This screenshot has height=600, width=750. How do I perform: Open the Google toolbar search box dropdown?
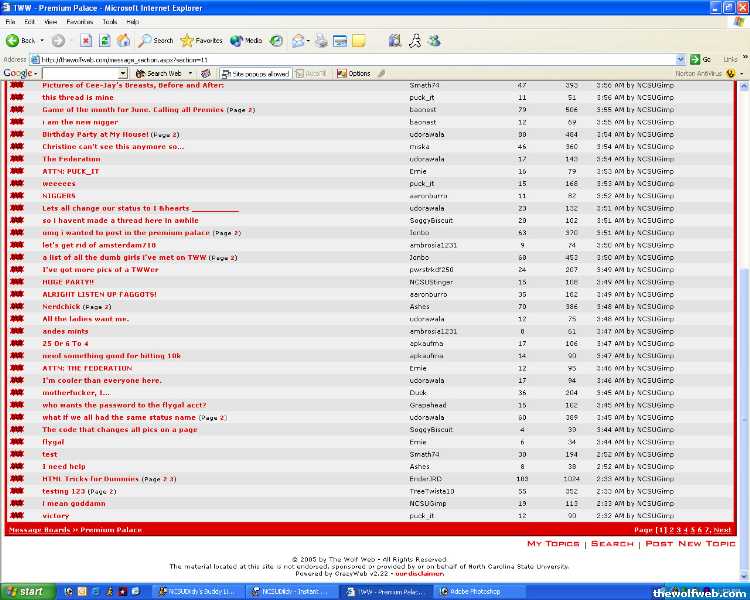(122, 73)
